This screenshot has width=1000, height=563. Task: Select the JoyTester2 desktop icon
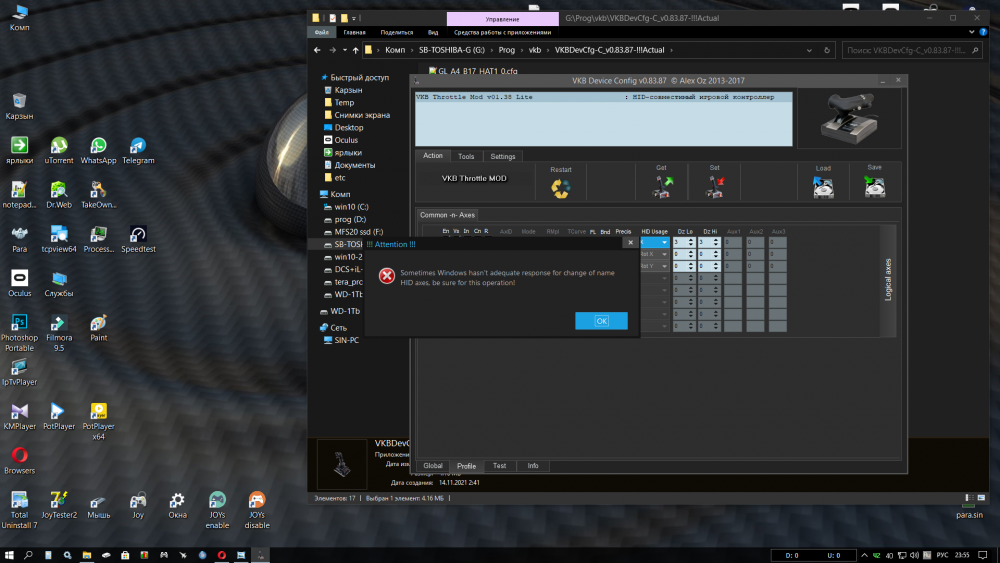click(59, 504)
